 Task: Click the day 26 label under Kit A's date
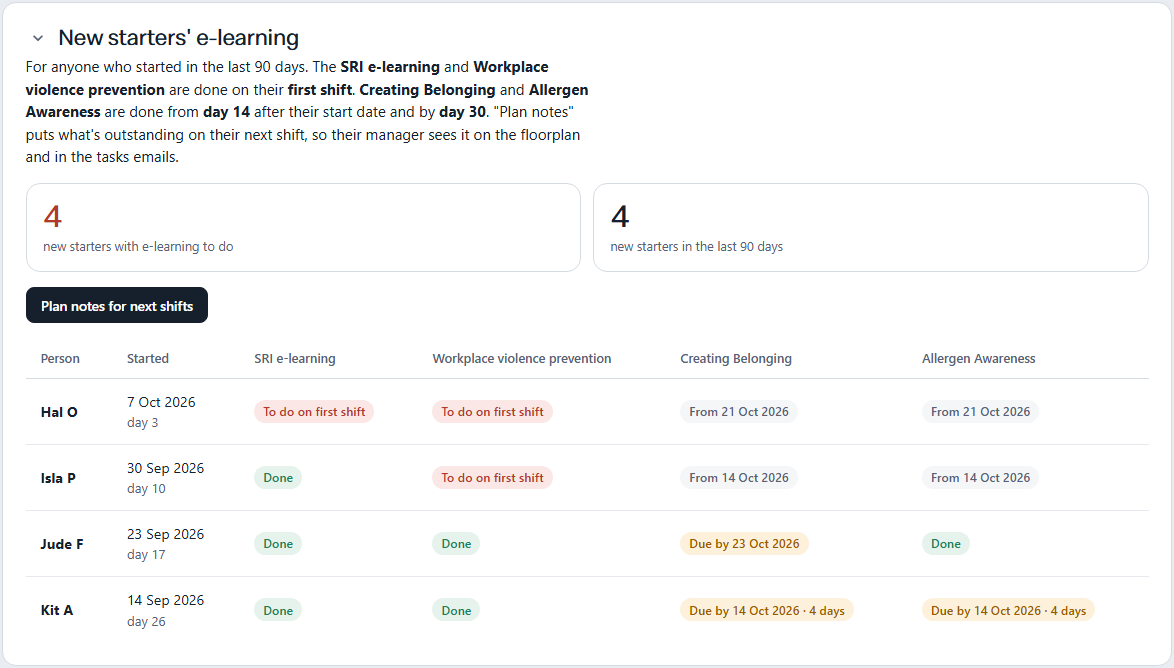coord(146,621)
